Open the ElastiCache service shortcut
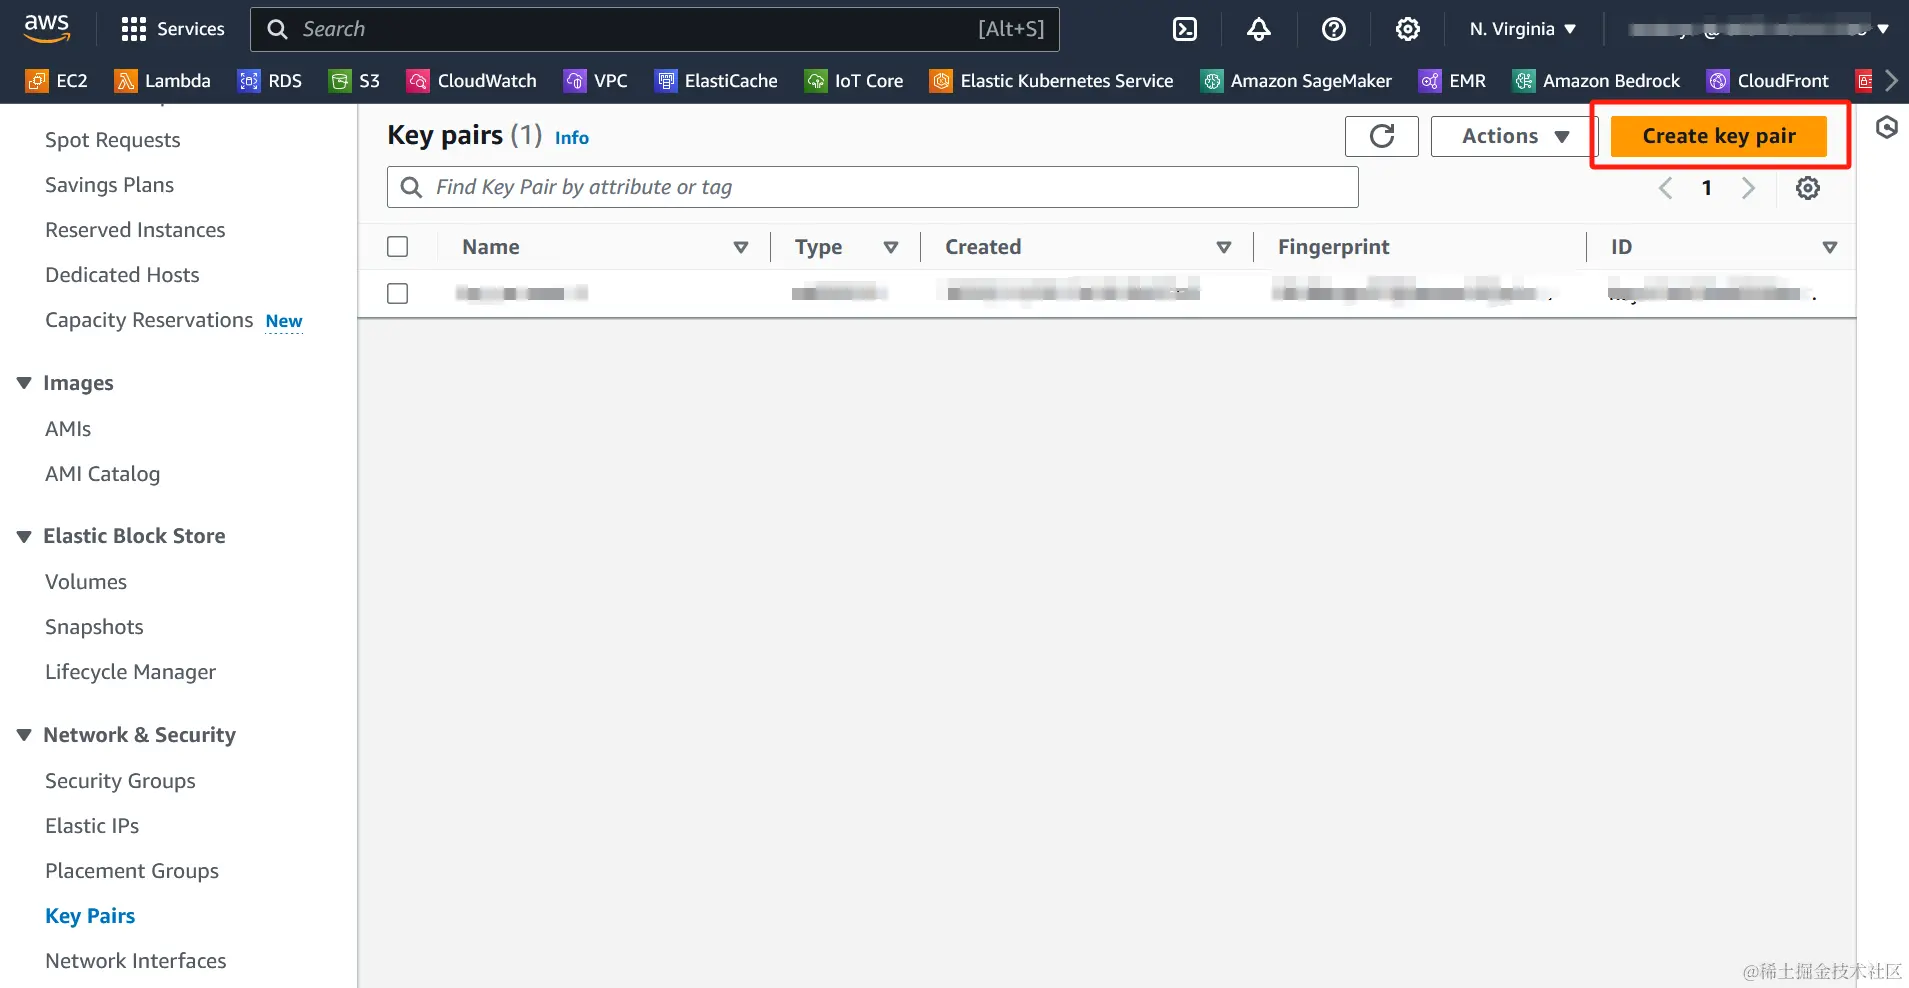 click(x=716, y=81)
